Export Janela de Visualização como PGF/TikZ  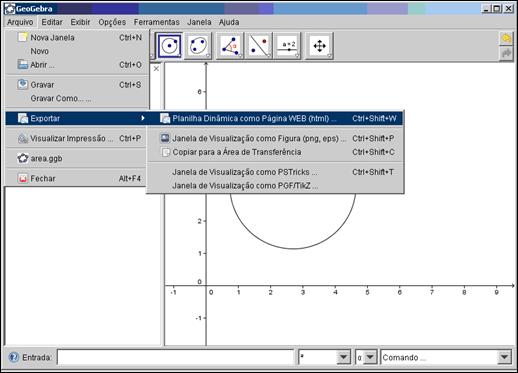point(275,186)
